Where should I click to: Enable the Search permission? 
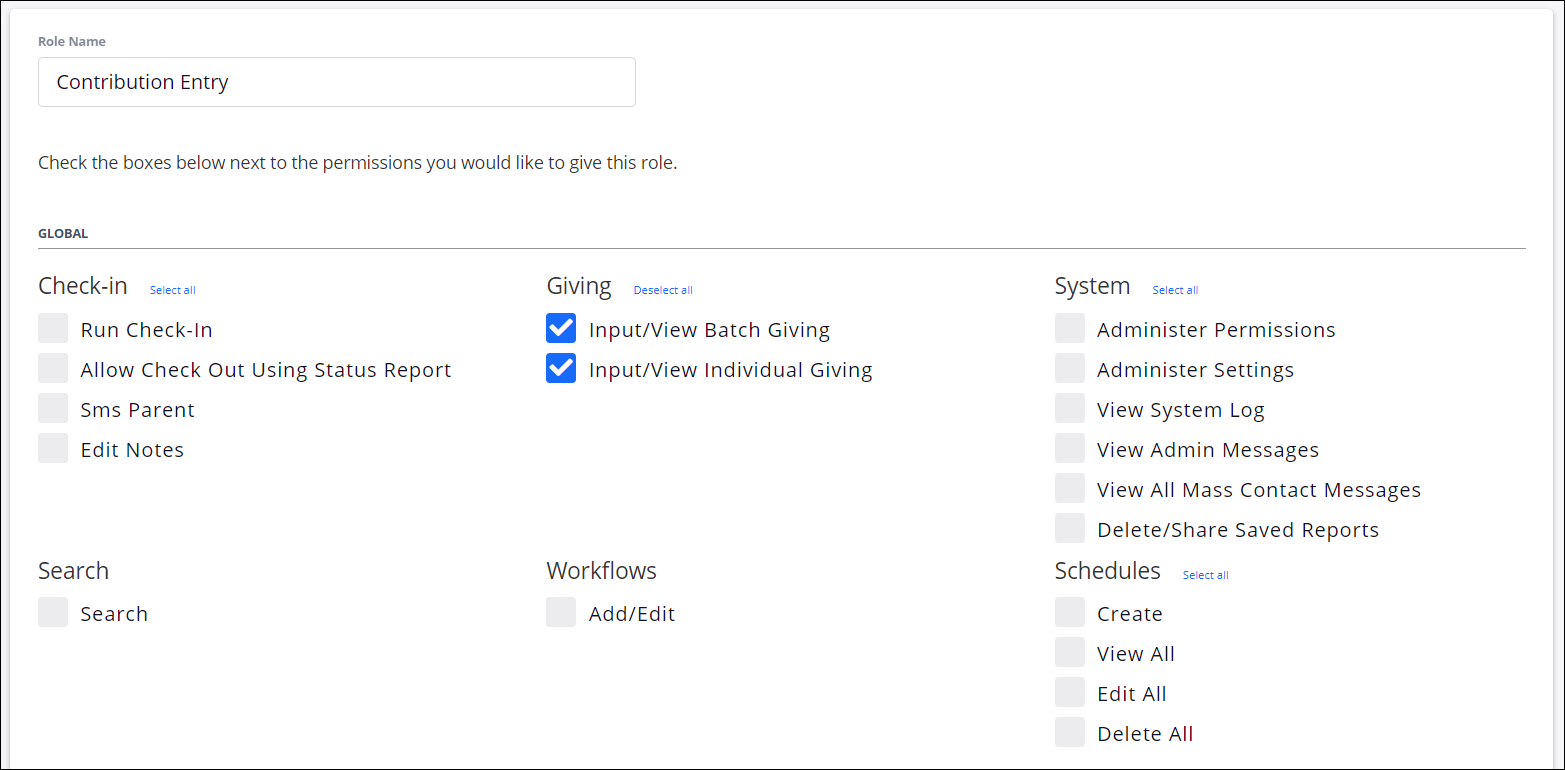53,612
